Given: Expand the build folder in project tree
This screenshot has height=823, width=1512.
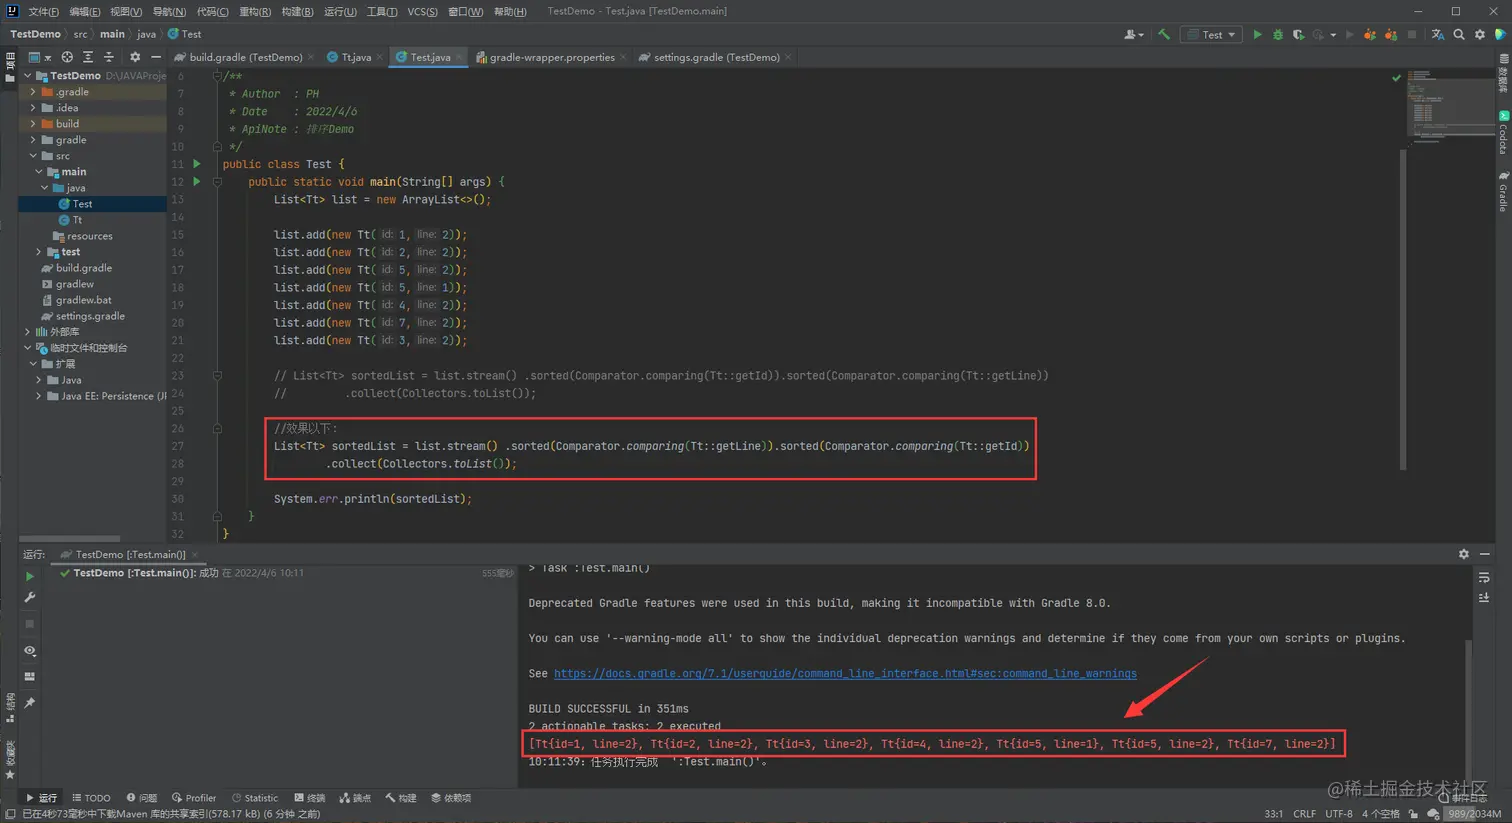Looking at the screenshot, I should coord(33,124).
